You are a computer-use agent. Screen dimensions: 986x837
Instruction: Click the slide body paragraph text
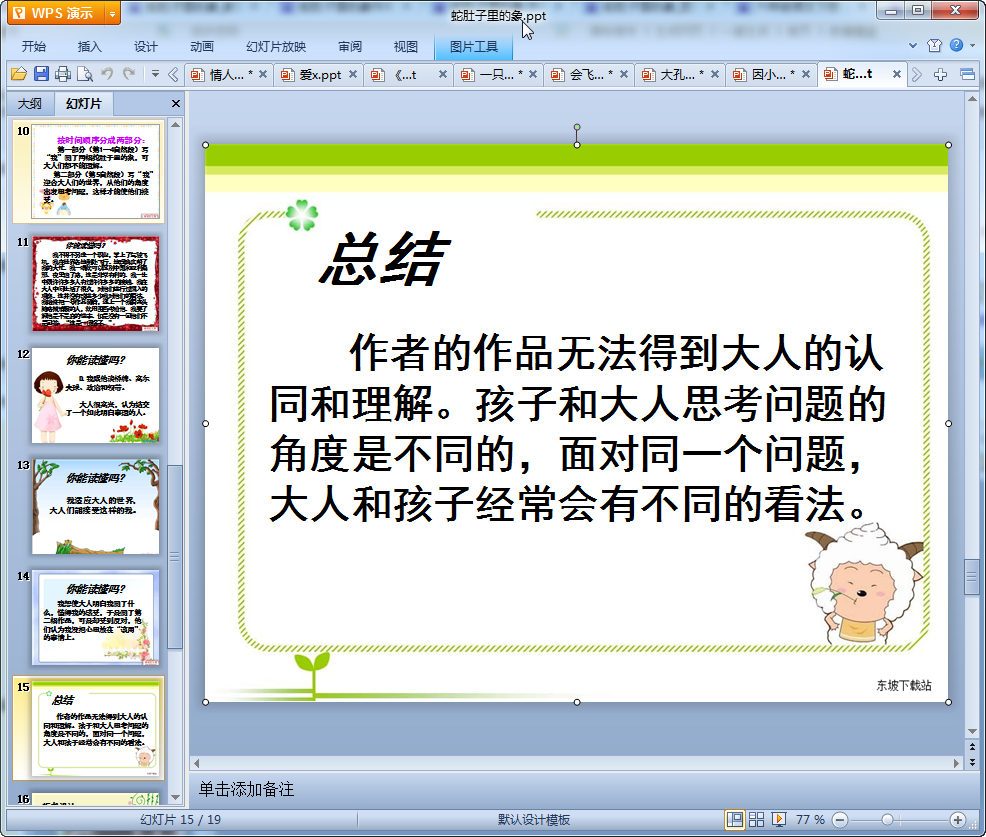[577, 428]
